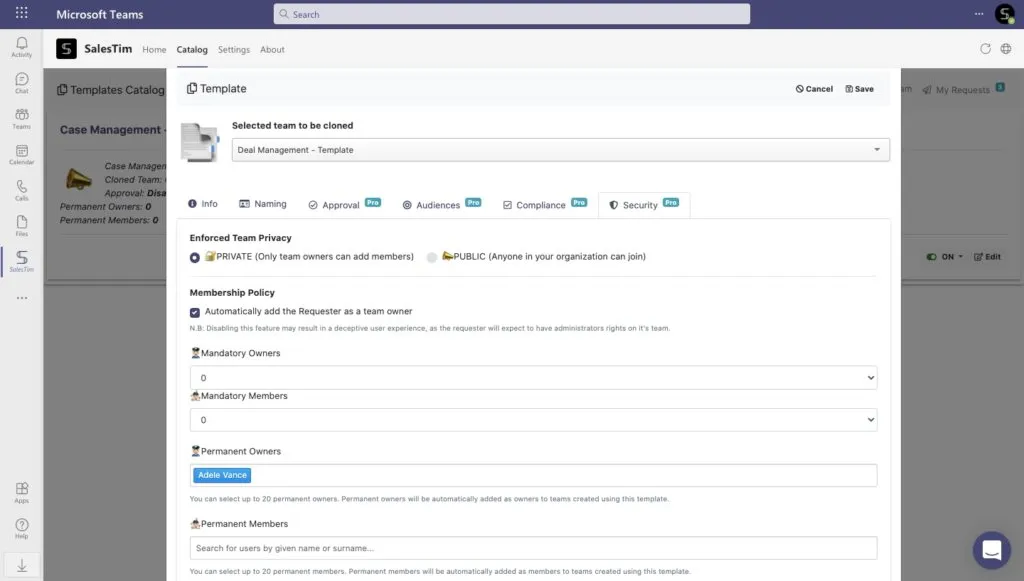Refresh the SalesTim tab
The width and height of the screenshot is (1024, 581).
[985, 49]
